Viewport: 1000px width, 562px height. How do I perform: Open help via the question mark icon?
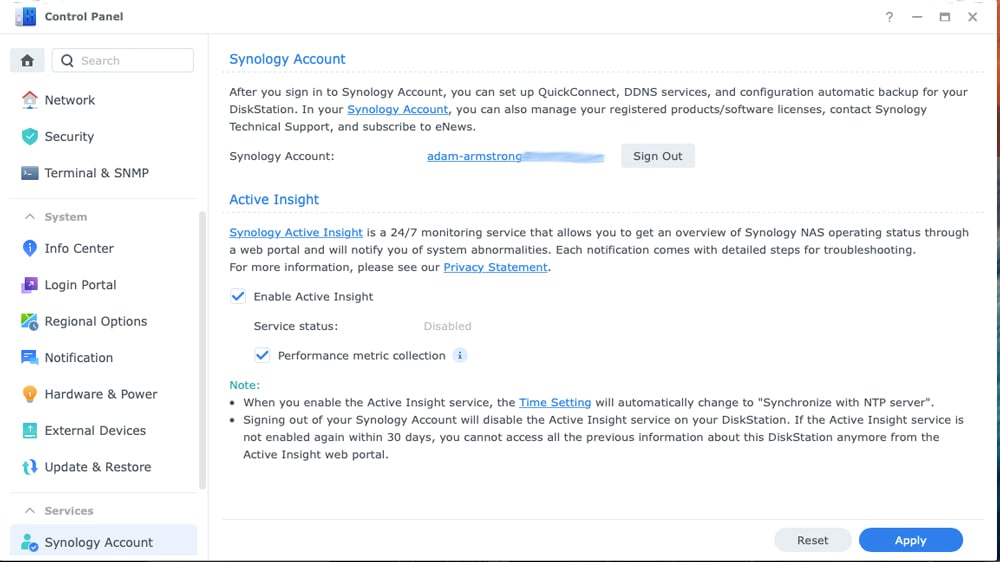[x=889, y=17]
